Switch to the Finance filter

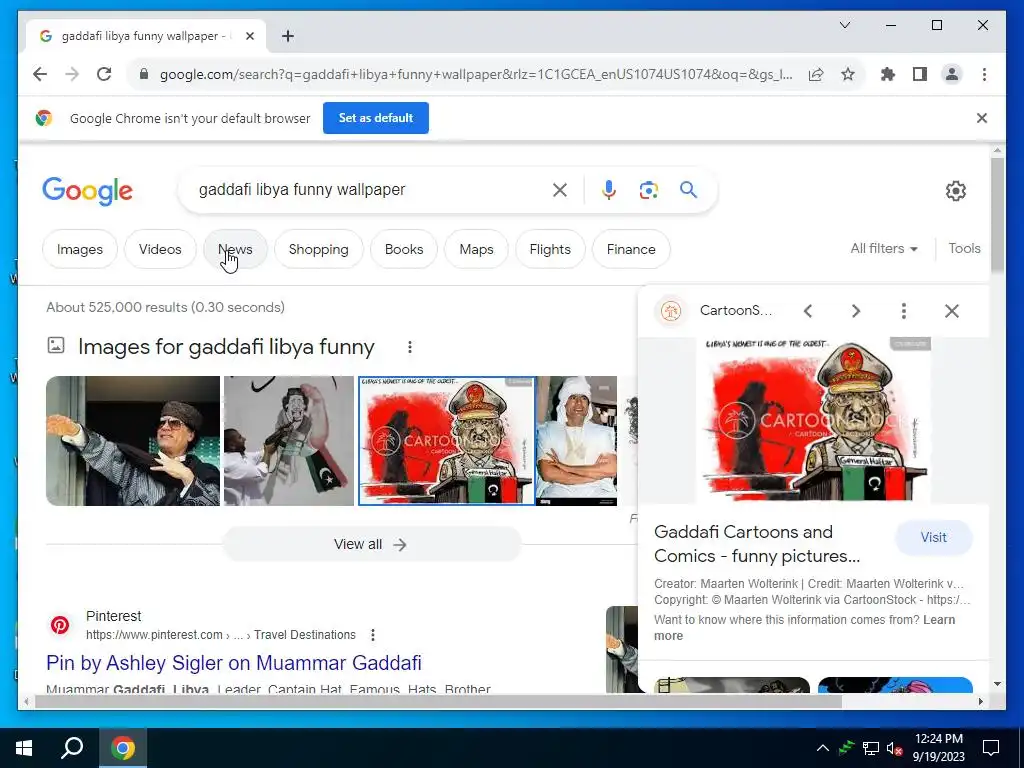(x=631, y=249)
